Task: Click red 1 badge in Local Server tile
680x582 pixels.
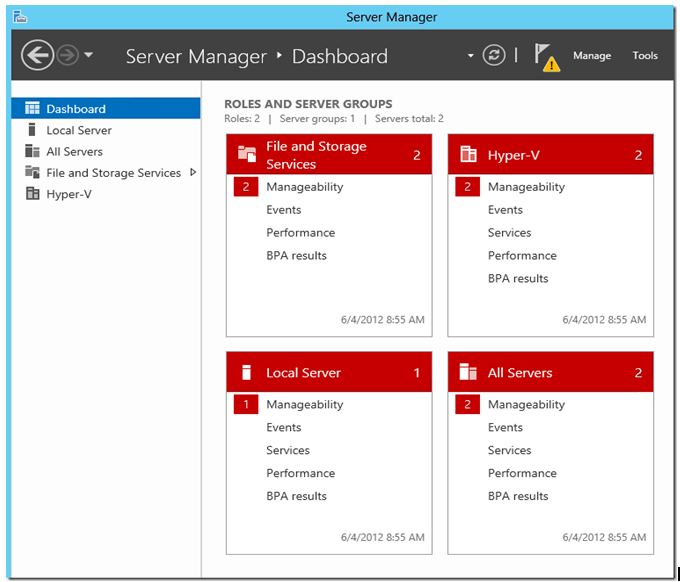Action: click(246, 405)
